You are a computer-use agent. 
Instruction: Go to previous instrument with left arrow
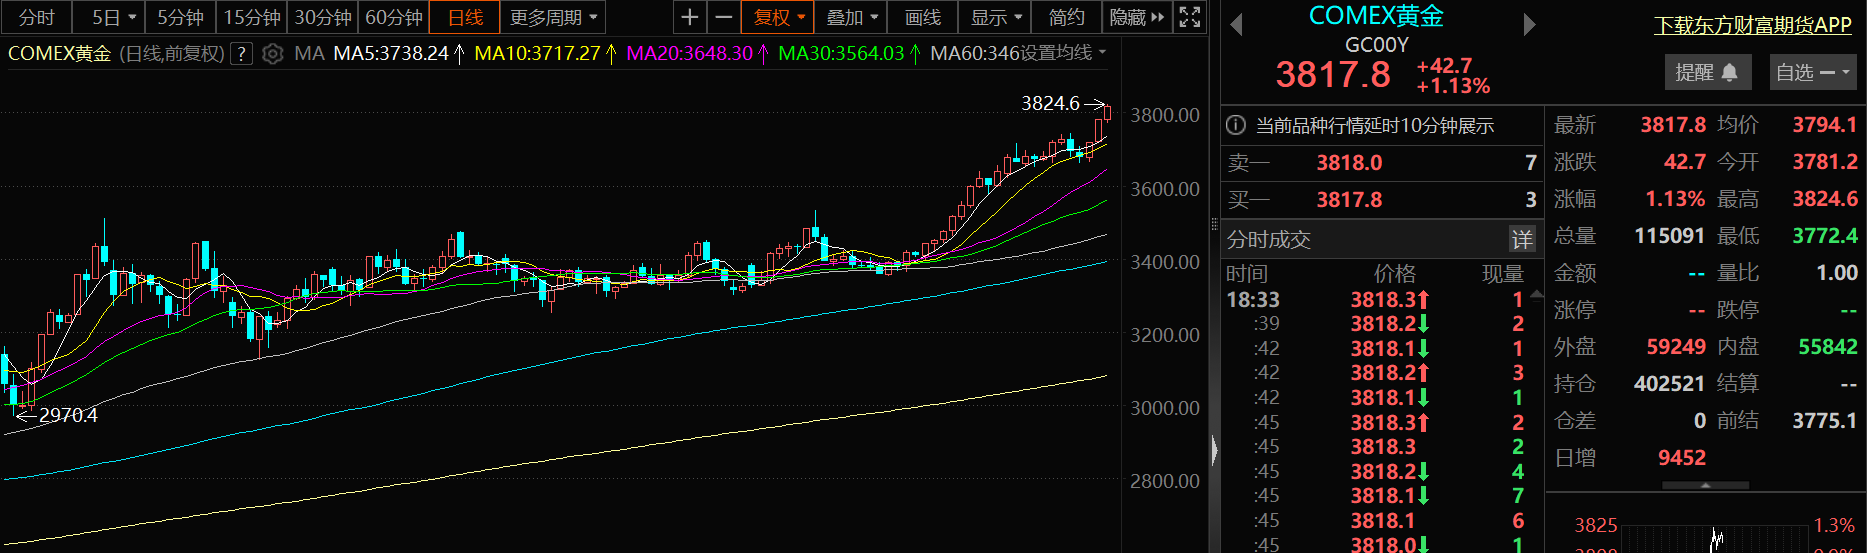click(1236, 25)
